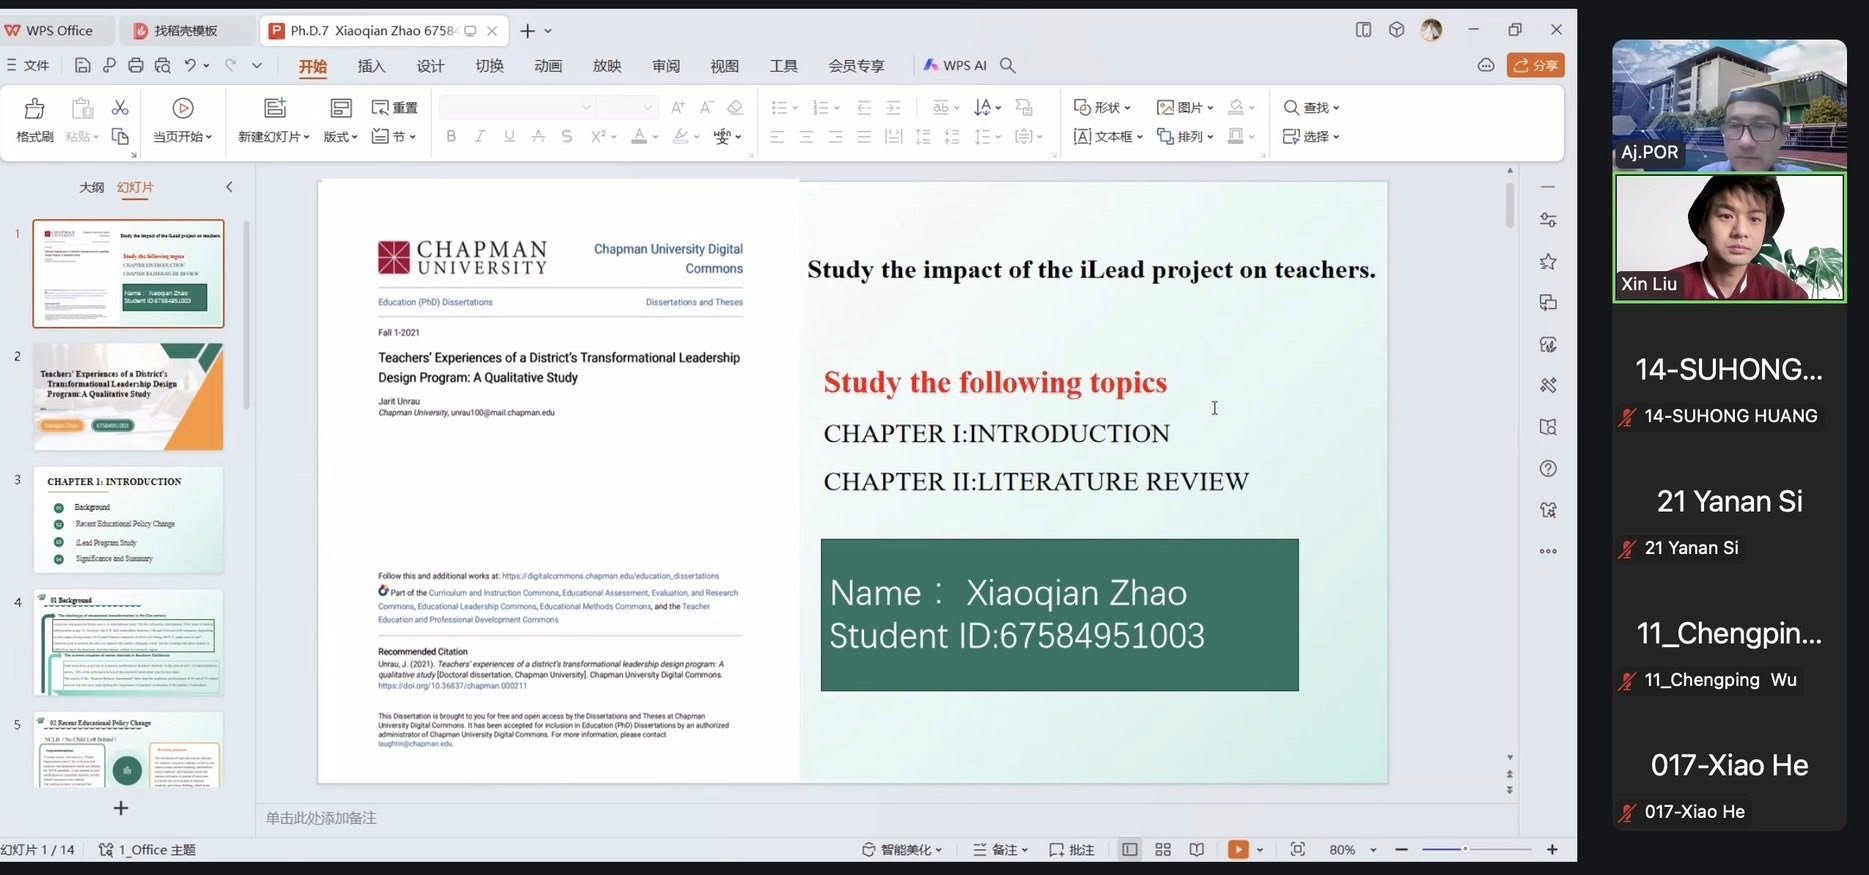Open the New Slide (新建幻灯片) dropdown
Image resolution: width=1869 pixels, height=875 pixels.
tap(274, 136)
